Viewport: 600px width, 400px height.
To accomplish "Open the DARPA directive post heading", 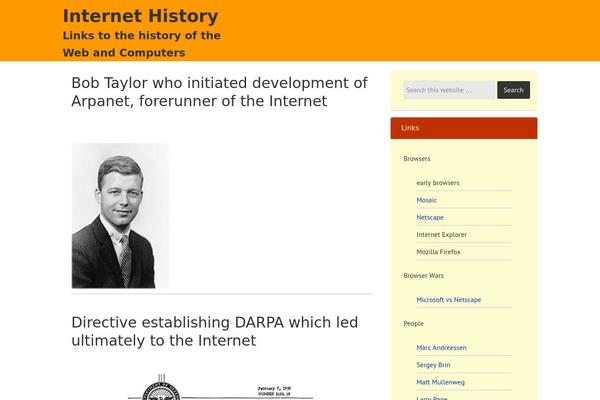I will point(214,331).
